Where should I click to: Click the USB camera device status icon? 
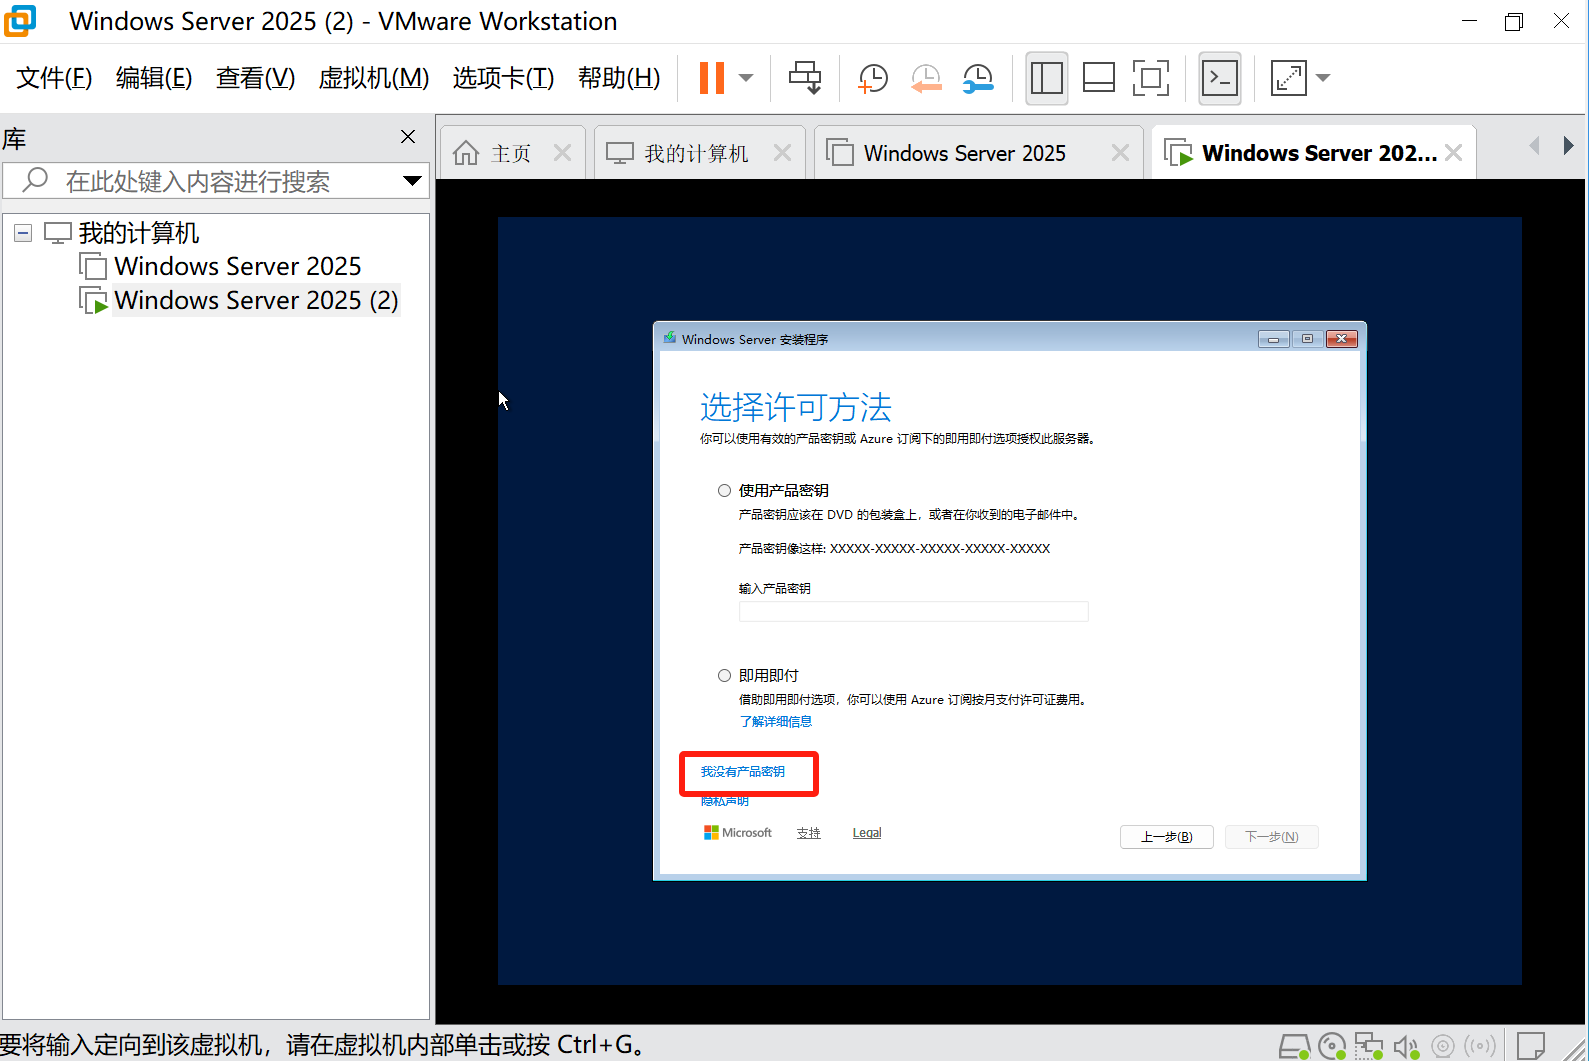[x=1443, y=1046]
